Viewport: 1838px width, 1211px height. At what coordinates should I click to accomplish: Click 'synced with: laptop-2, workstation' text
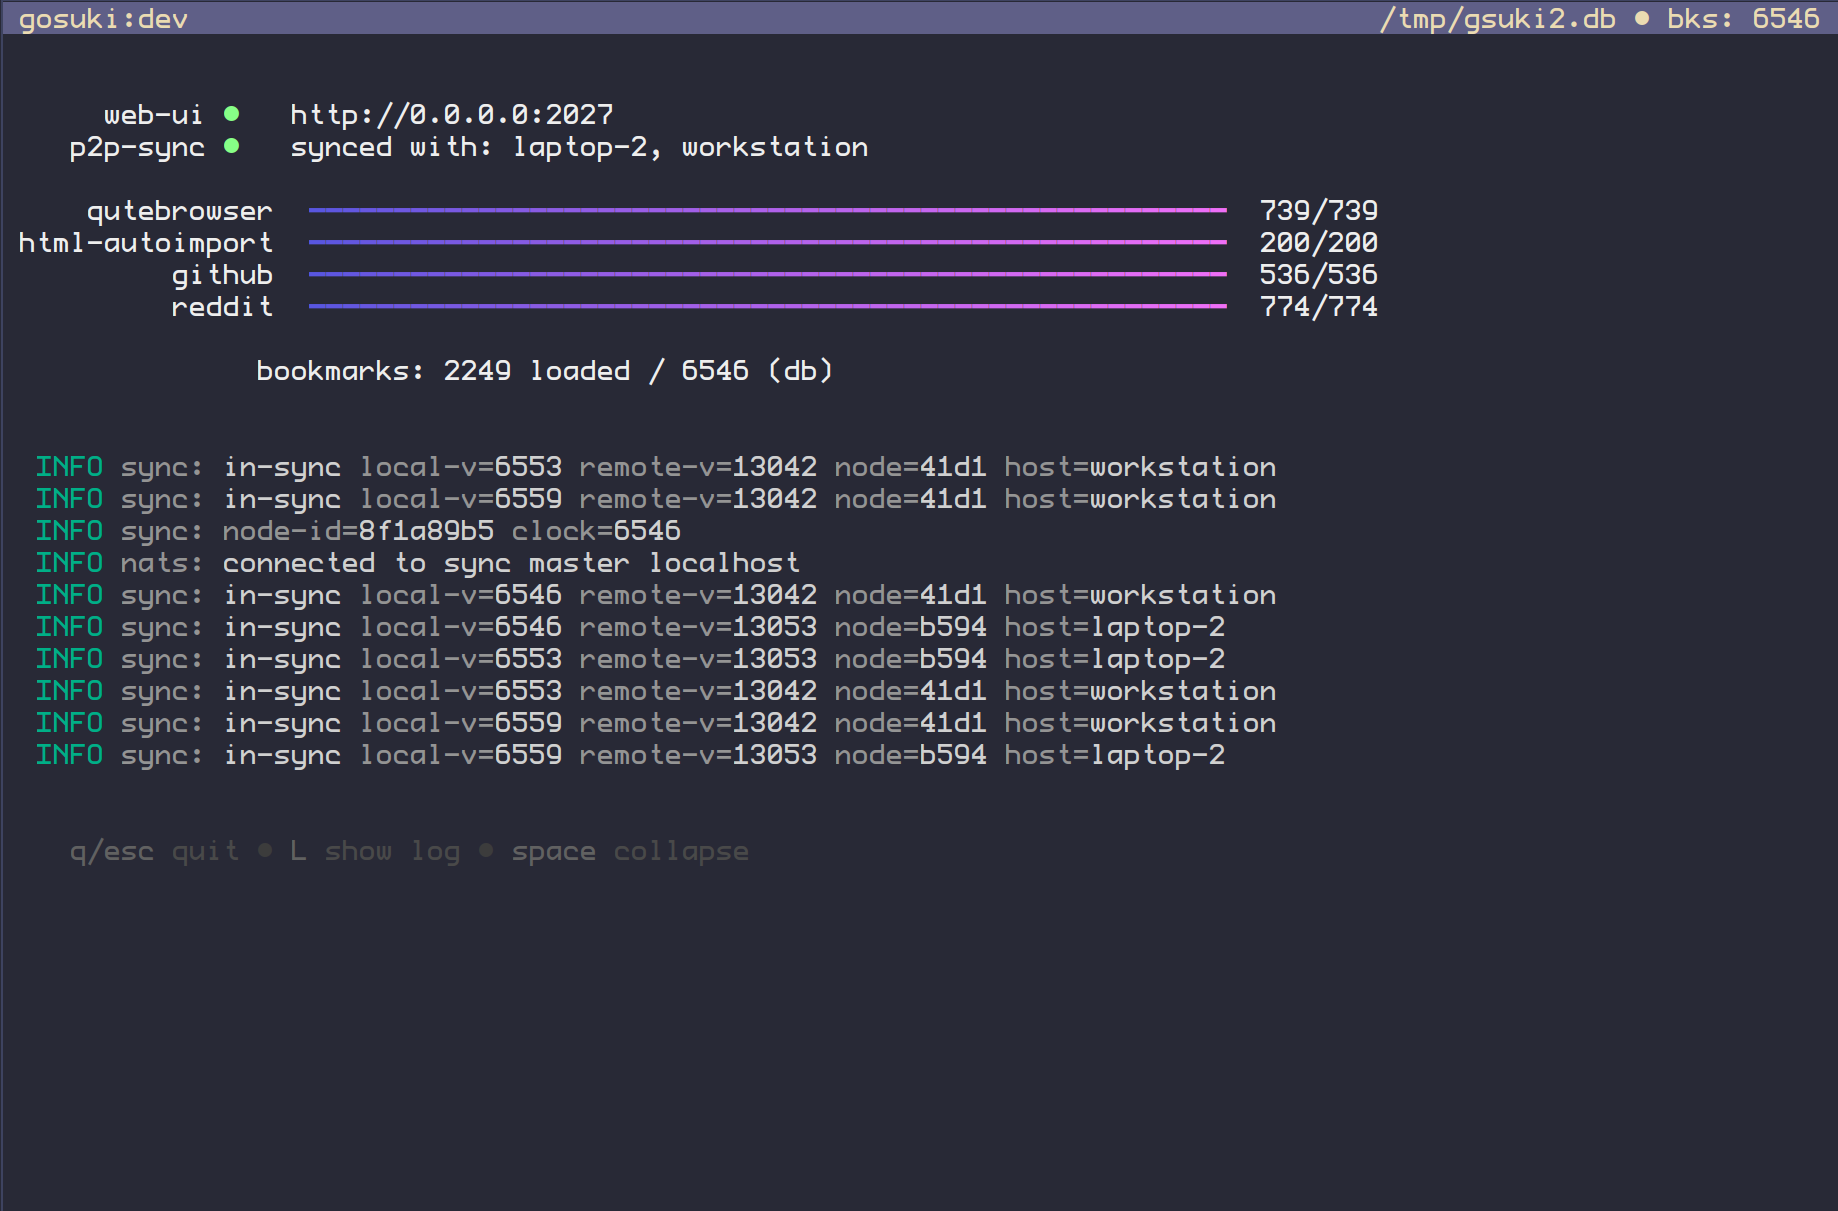[x=579, y=147]
